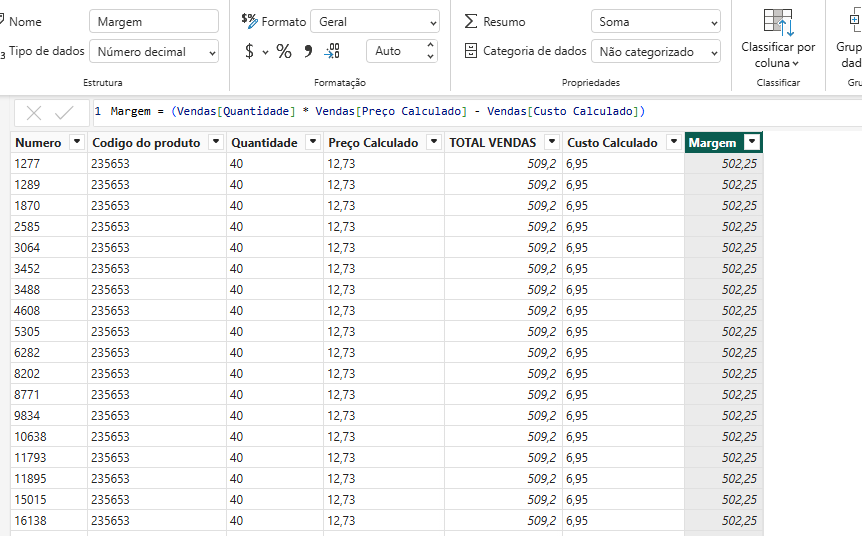Confirm formula with the checkmark icon
The image size is (862, 536).
point(64,113)
